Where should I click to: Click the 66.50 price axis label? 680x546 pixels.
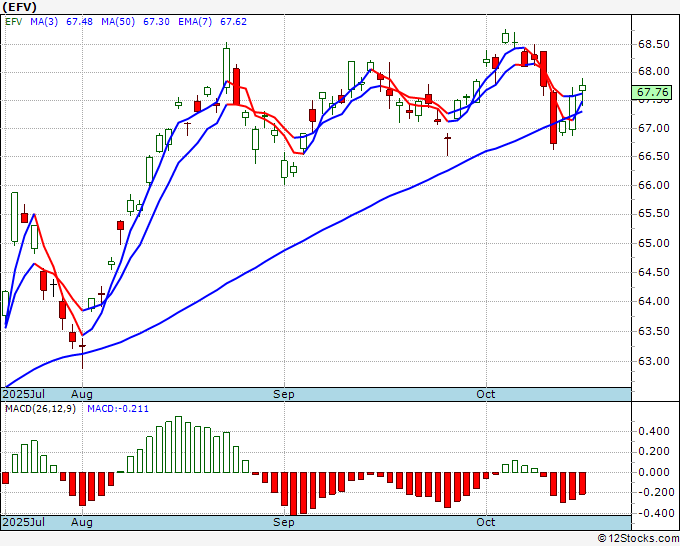tap(653, 156)
